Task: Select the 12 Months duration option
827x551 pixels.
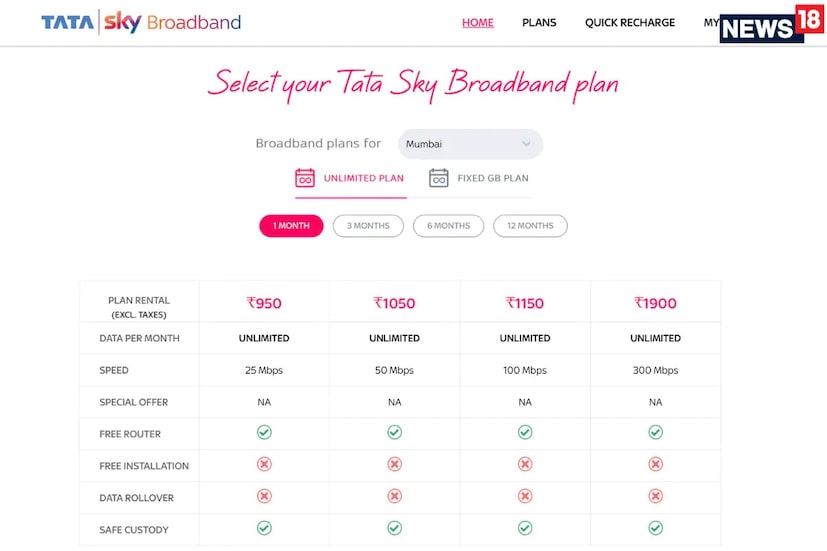Action: [530, 226]
